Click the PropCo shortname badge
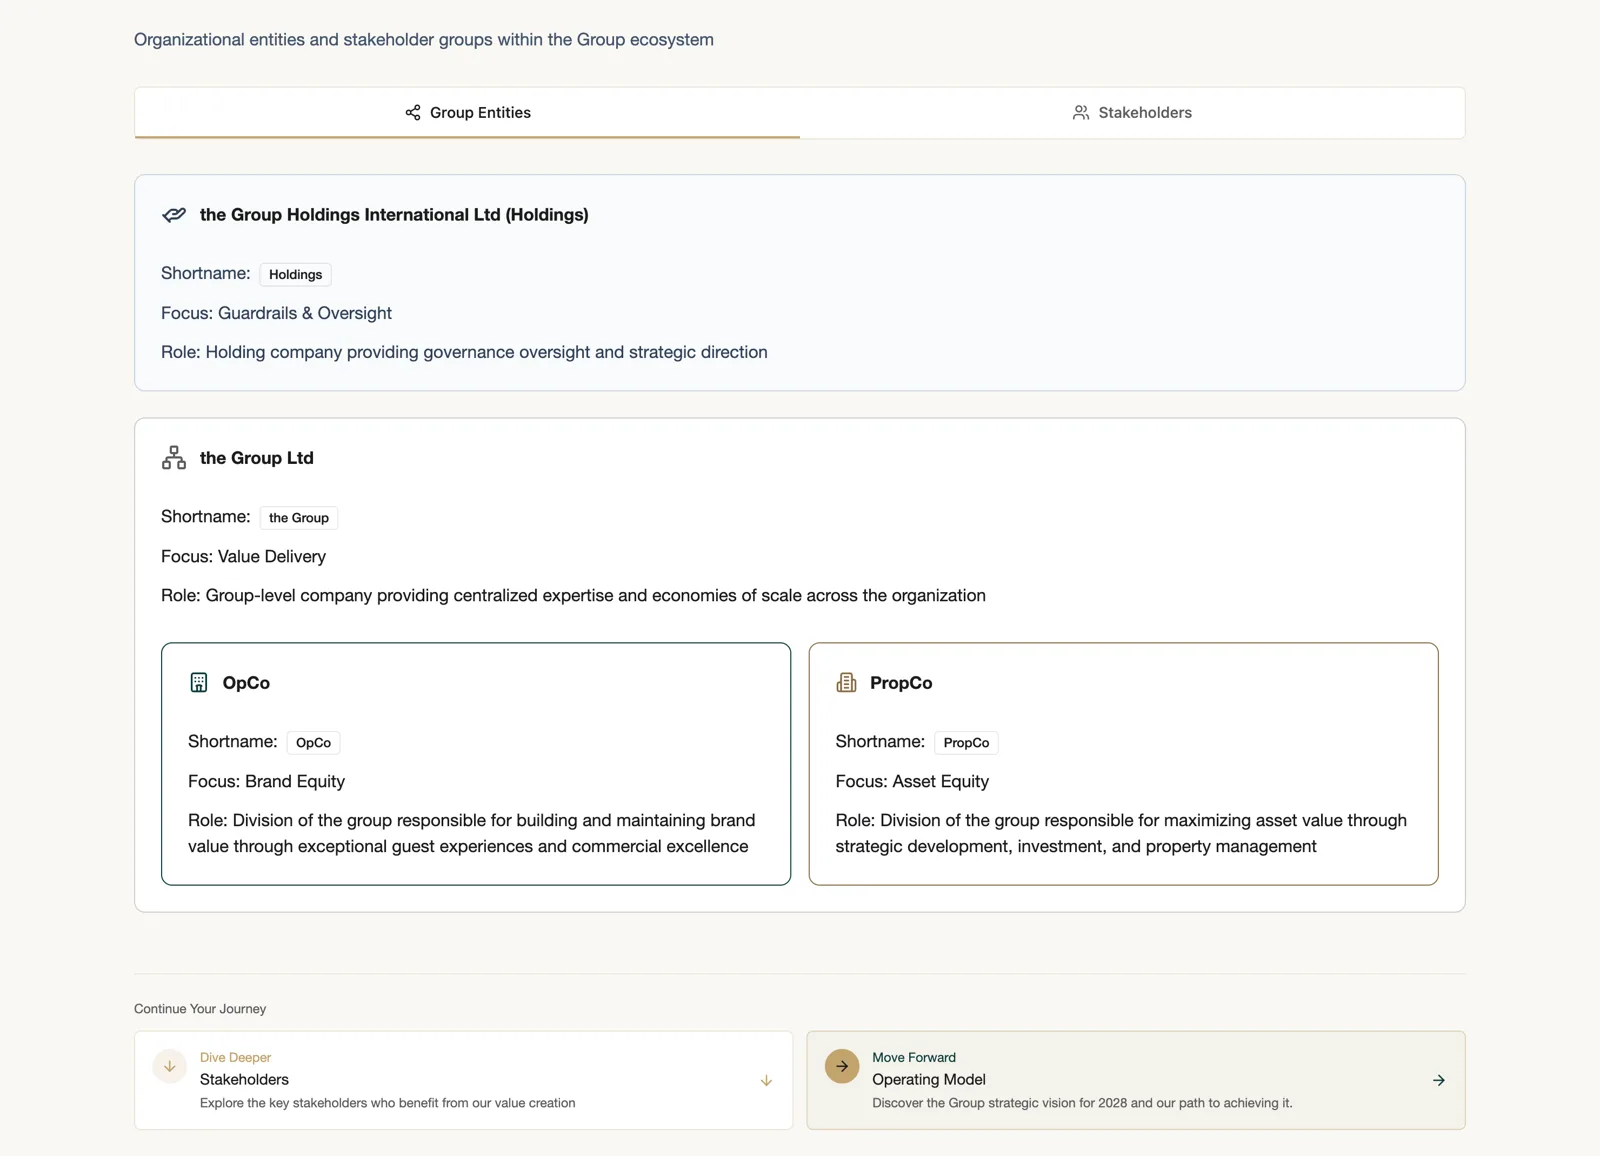Viewport: 1600px width, 1156px height. 966,743
